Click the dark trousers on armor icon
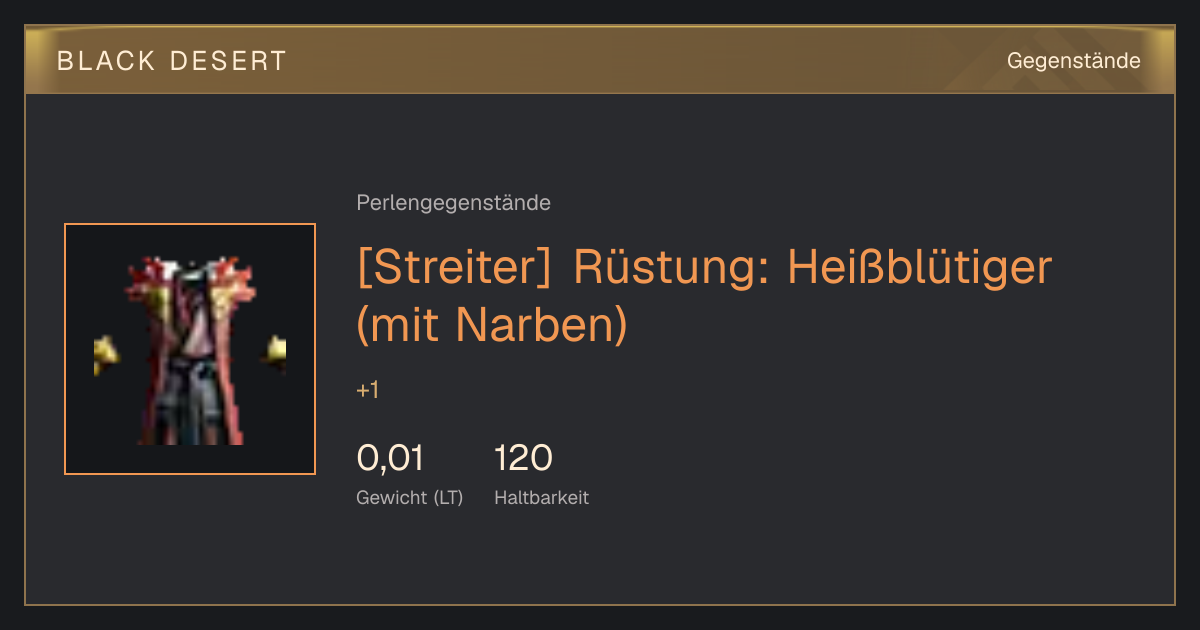Viewport: 1200px width, 630px height. [190, 399]
